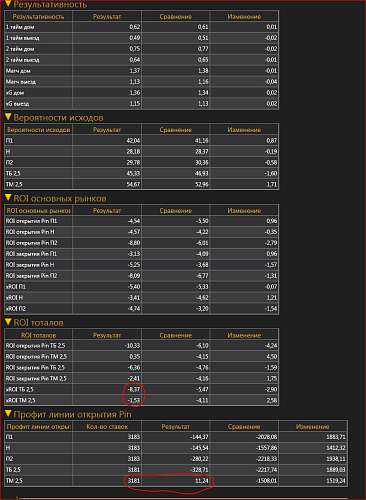Click probability 29,78 in П2 row
The height and width of the screenshot is (500, 366).
click(x=133, y=162)
